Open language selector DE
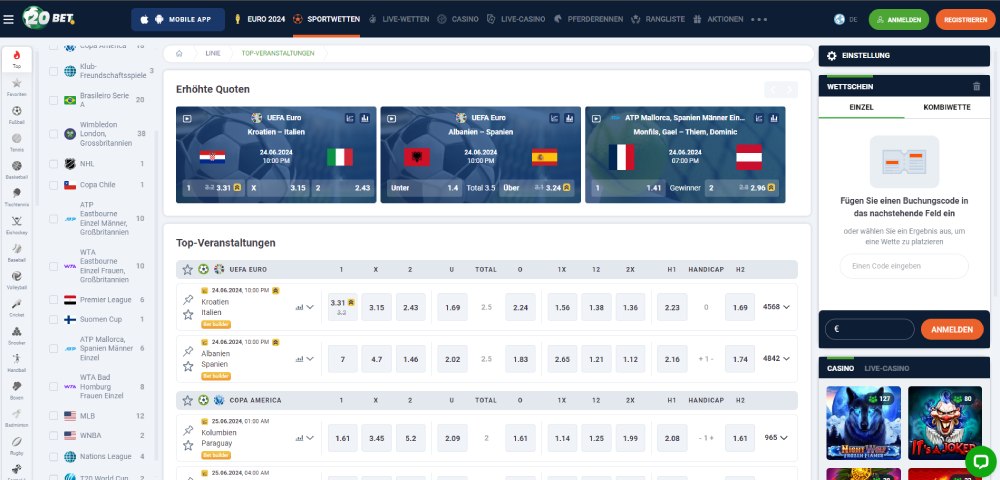 (x=845, y=19)
